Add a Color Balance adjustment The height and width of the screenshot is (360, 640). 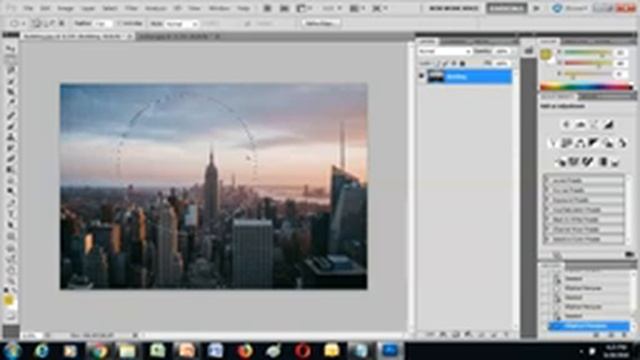point(580,143)
